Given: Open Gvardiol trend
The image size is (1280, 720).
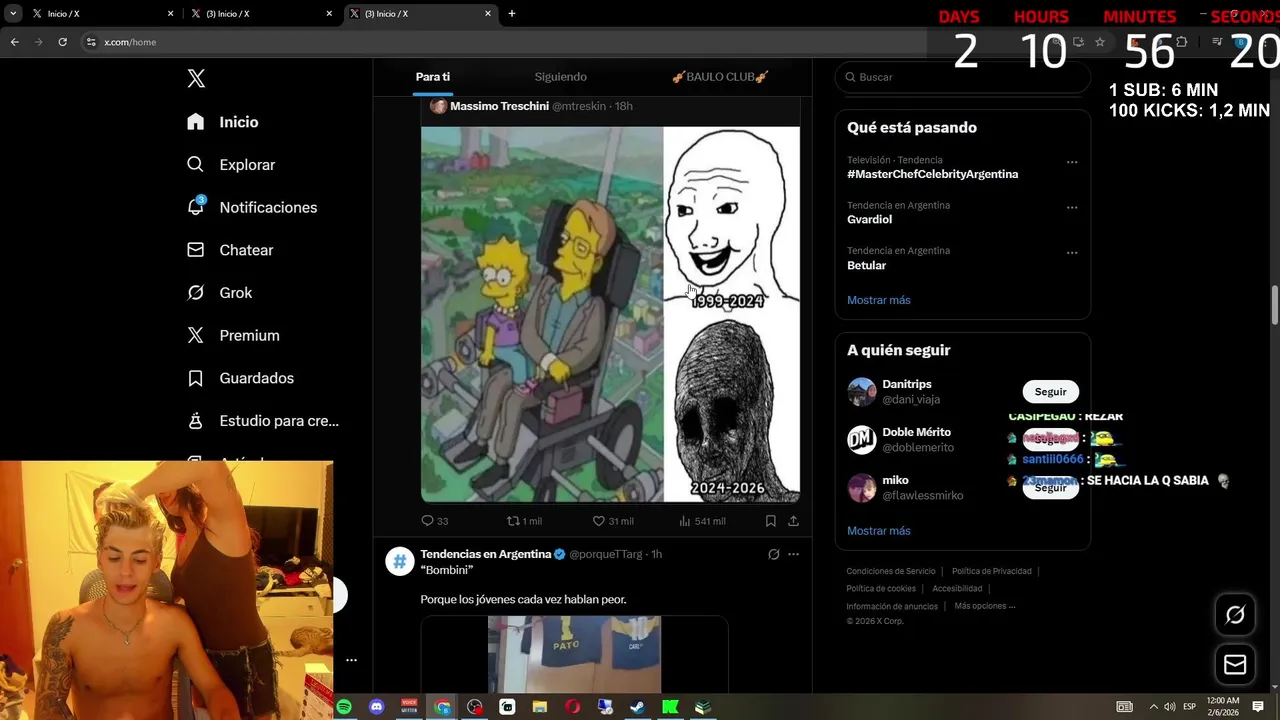Looking at the screenshot, I should point(869,220).
